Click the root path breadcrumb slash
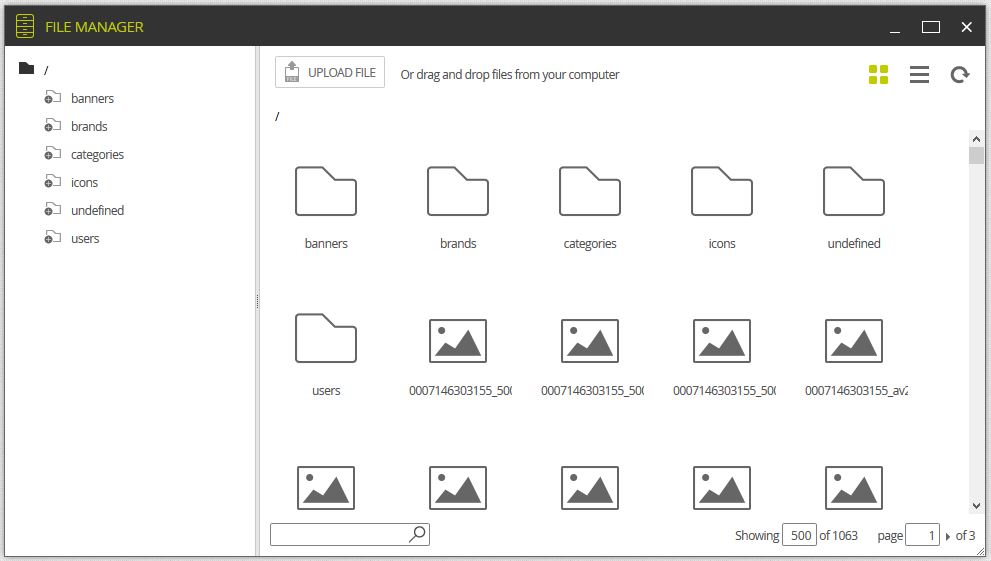The image size is (991, 561). 277,116
